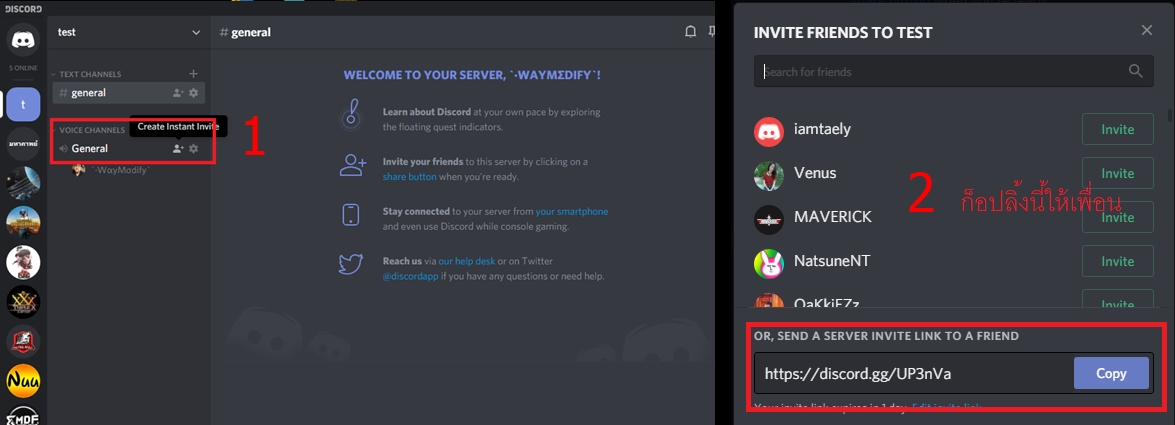This screenshot has width=1175, height=425.
Task: Select the 't' test server icon
Action: (22, 104)
